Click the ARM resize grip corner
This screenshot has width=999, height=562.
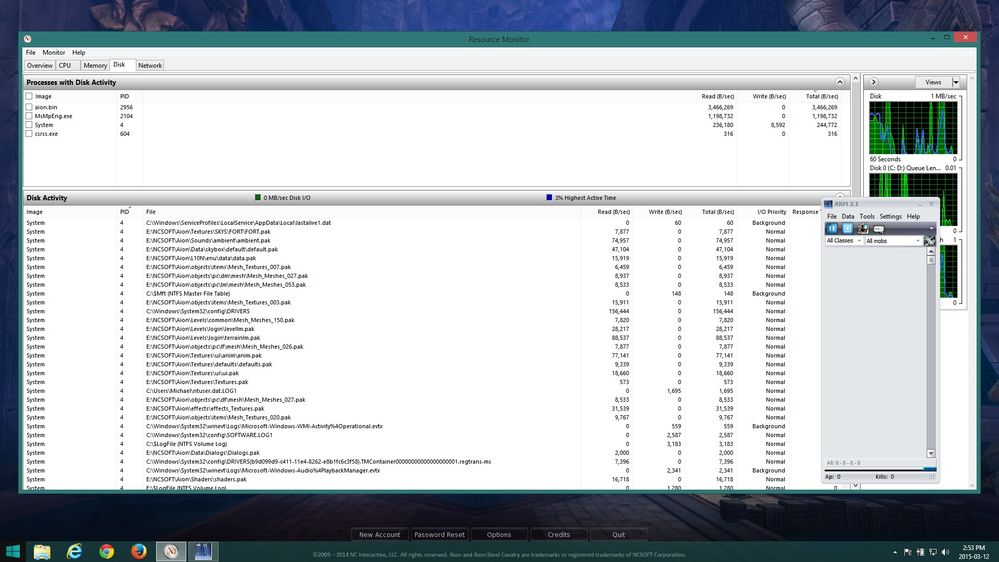pyautogui.click(x=932, y=477)
